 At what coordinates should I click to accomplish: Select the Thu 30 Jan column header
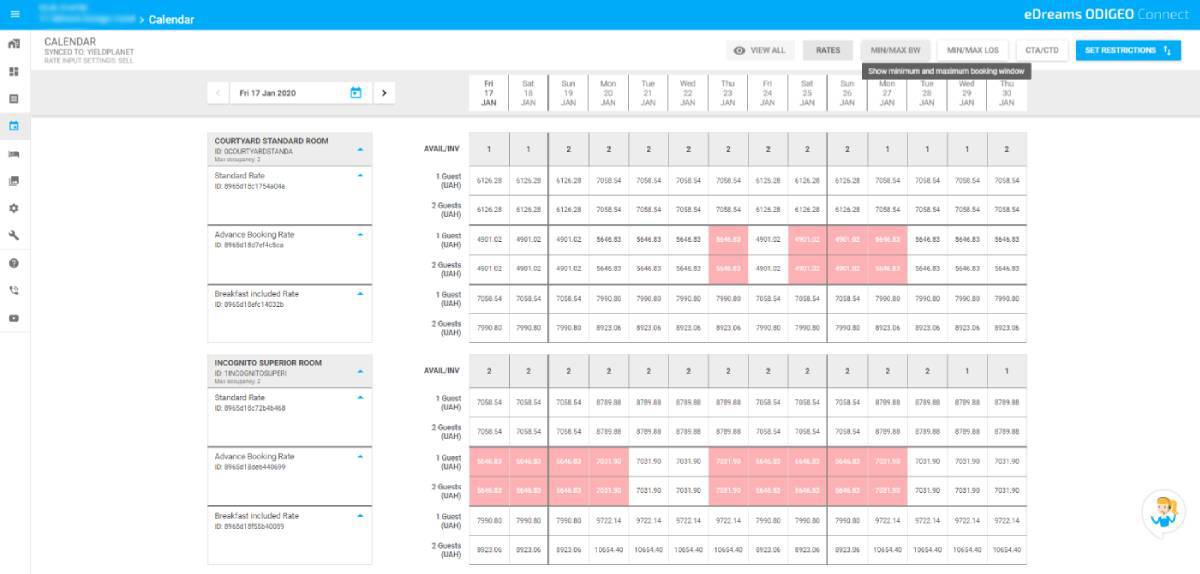(1007, 93)
